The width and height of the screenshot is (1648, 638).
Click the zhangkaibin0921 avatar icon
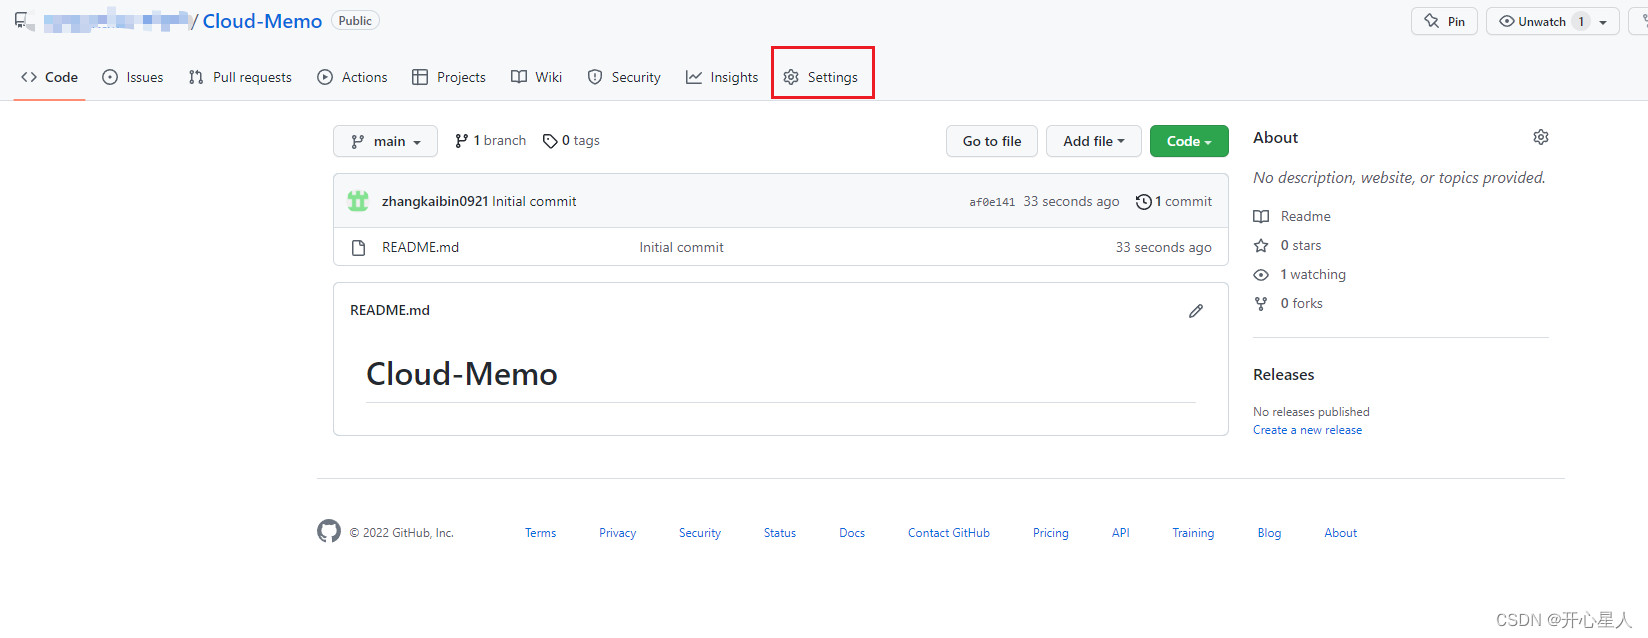click(x=358, y=201)
